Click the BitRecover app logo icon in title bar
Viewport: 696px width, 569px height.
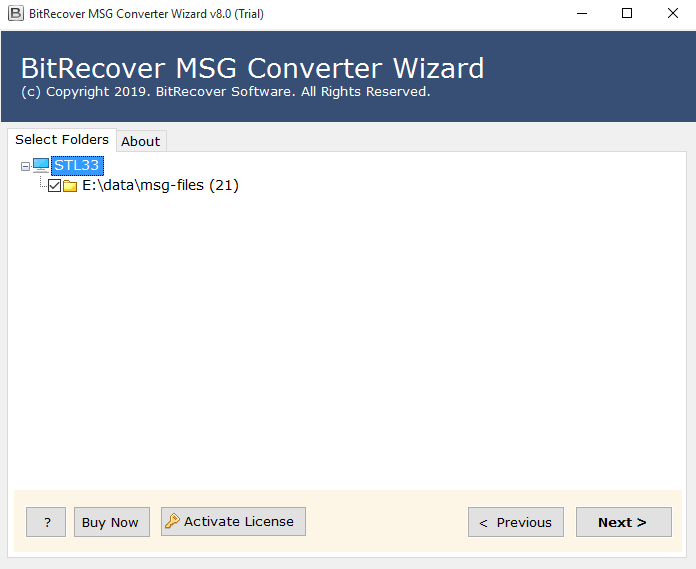pyautogui.click(x=16, y=13)
